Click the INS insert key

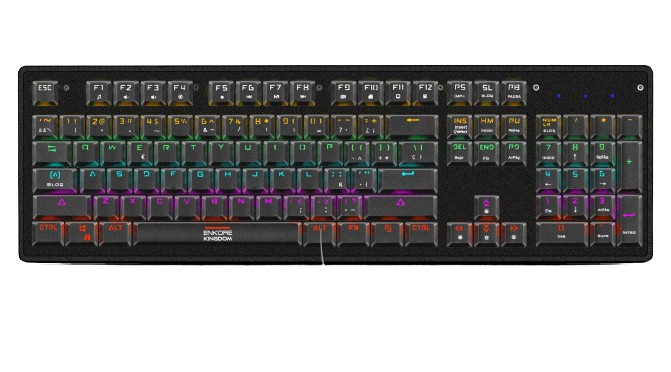pyautogui.click(x=460, y=125)
